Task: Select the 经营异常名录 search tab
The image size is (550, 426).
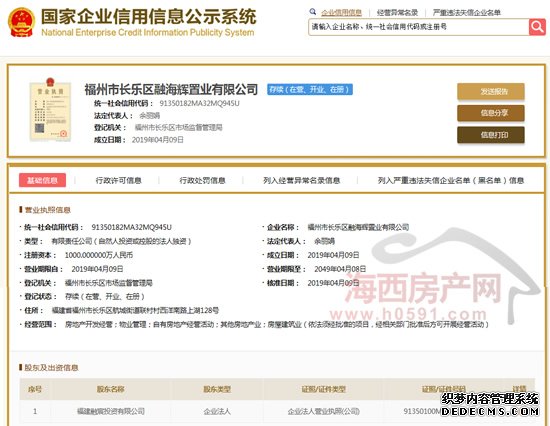Action: coord(397,13)
